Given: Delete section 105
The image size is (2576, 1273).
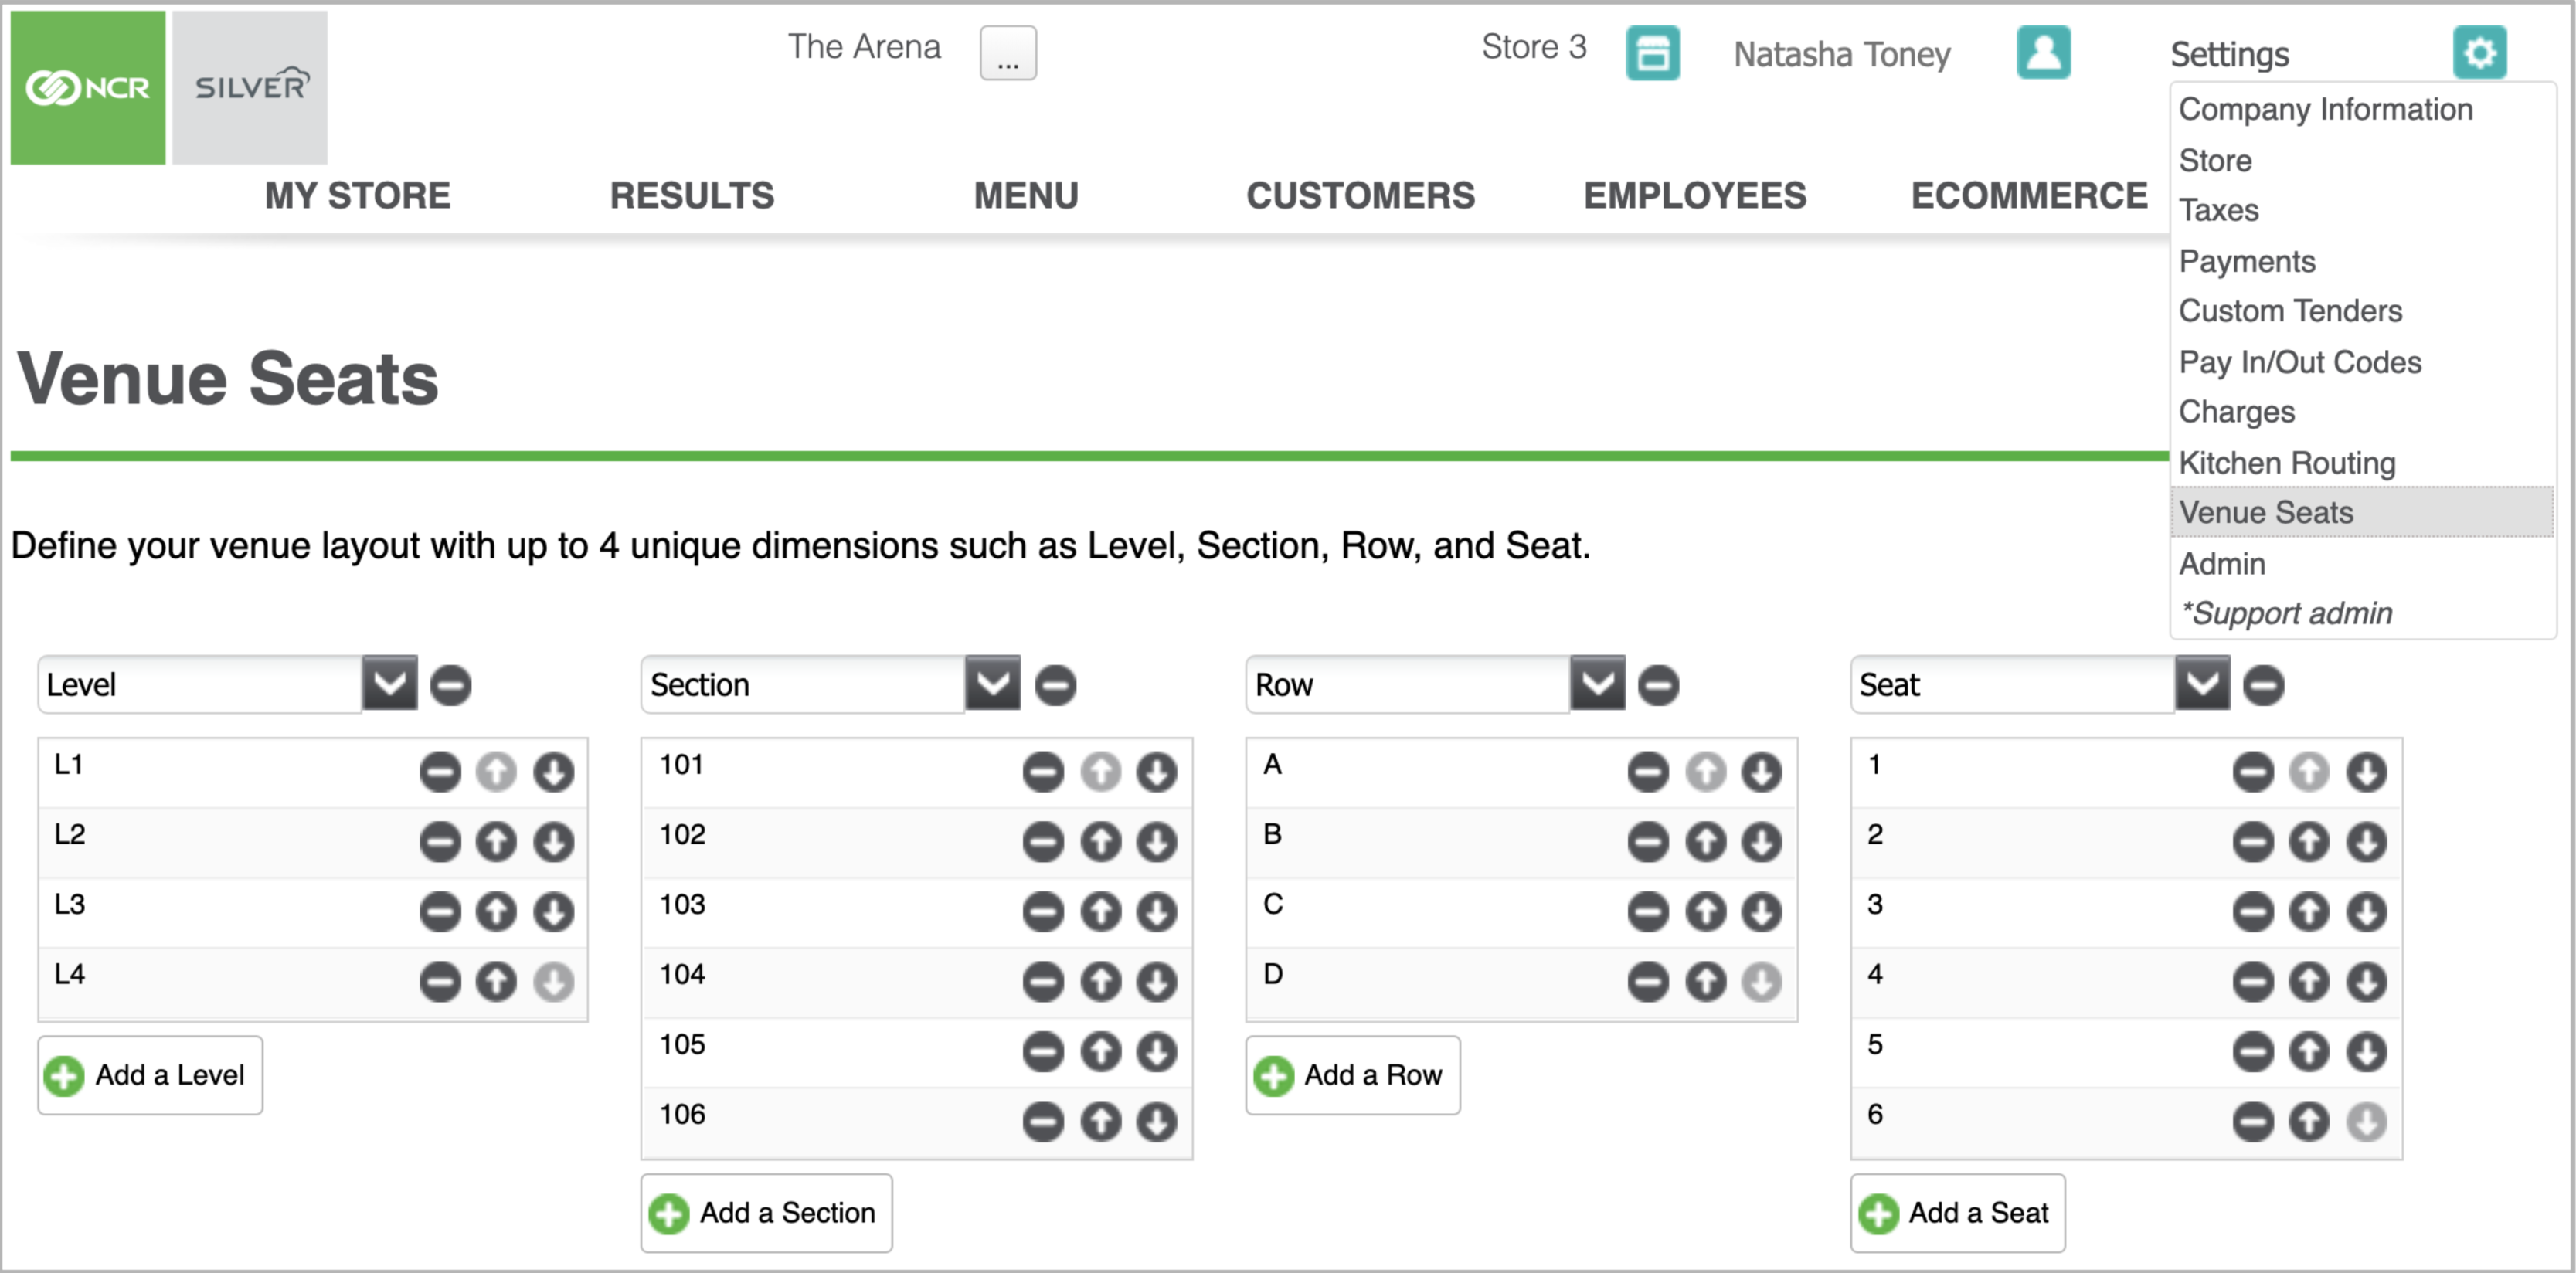Looking at the screenshot, I should pyautogui.click(x=1043, y=1052).
